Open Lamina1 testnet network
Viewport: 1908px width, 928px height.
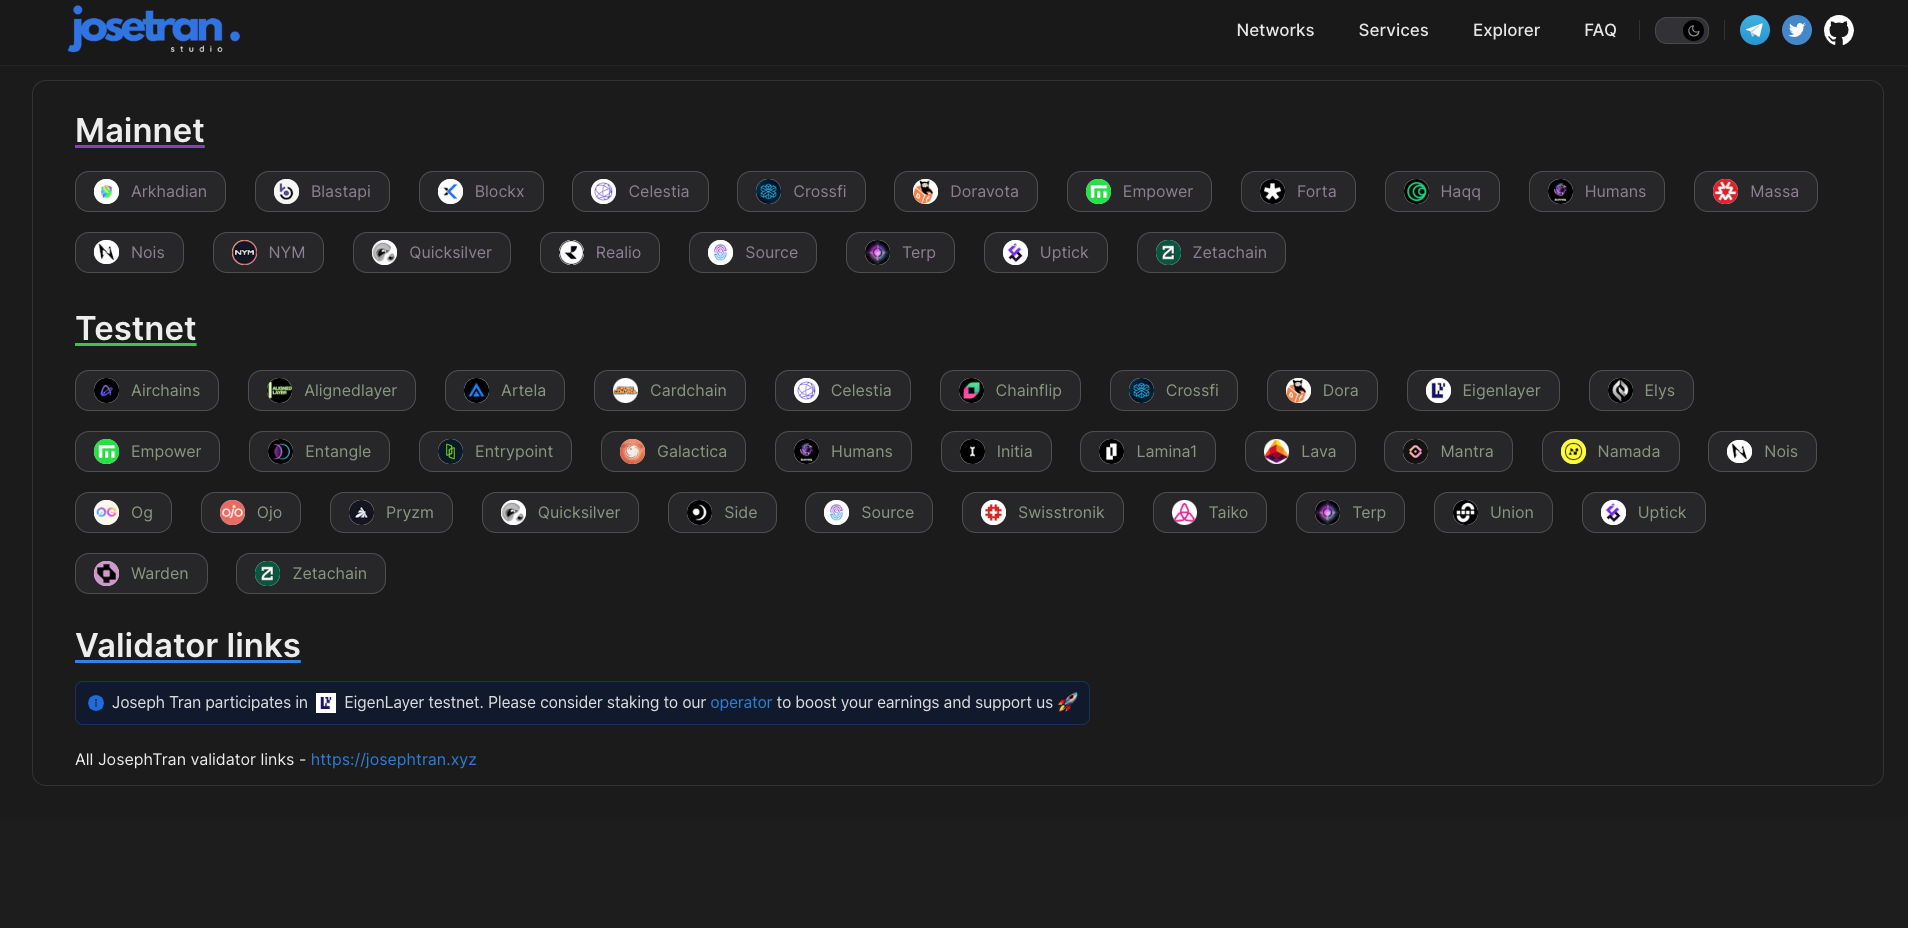[x=1148, y=451]
